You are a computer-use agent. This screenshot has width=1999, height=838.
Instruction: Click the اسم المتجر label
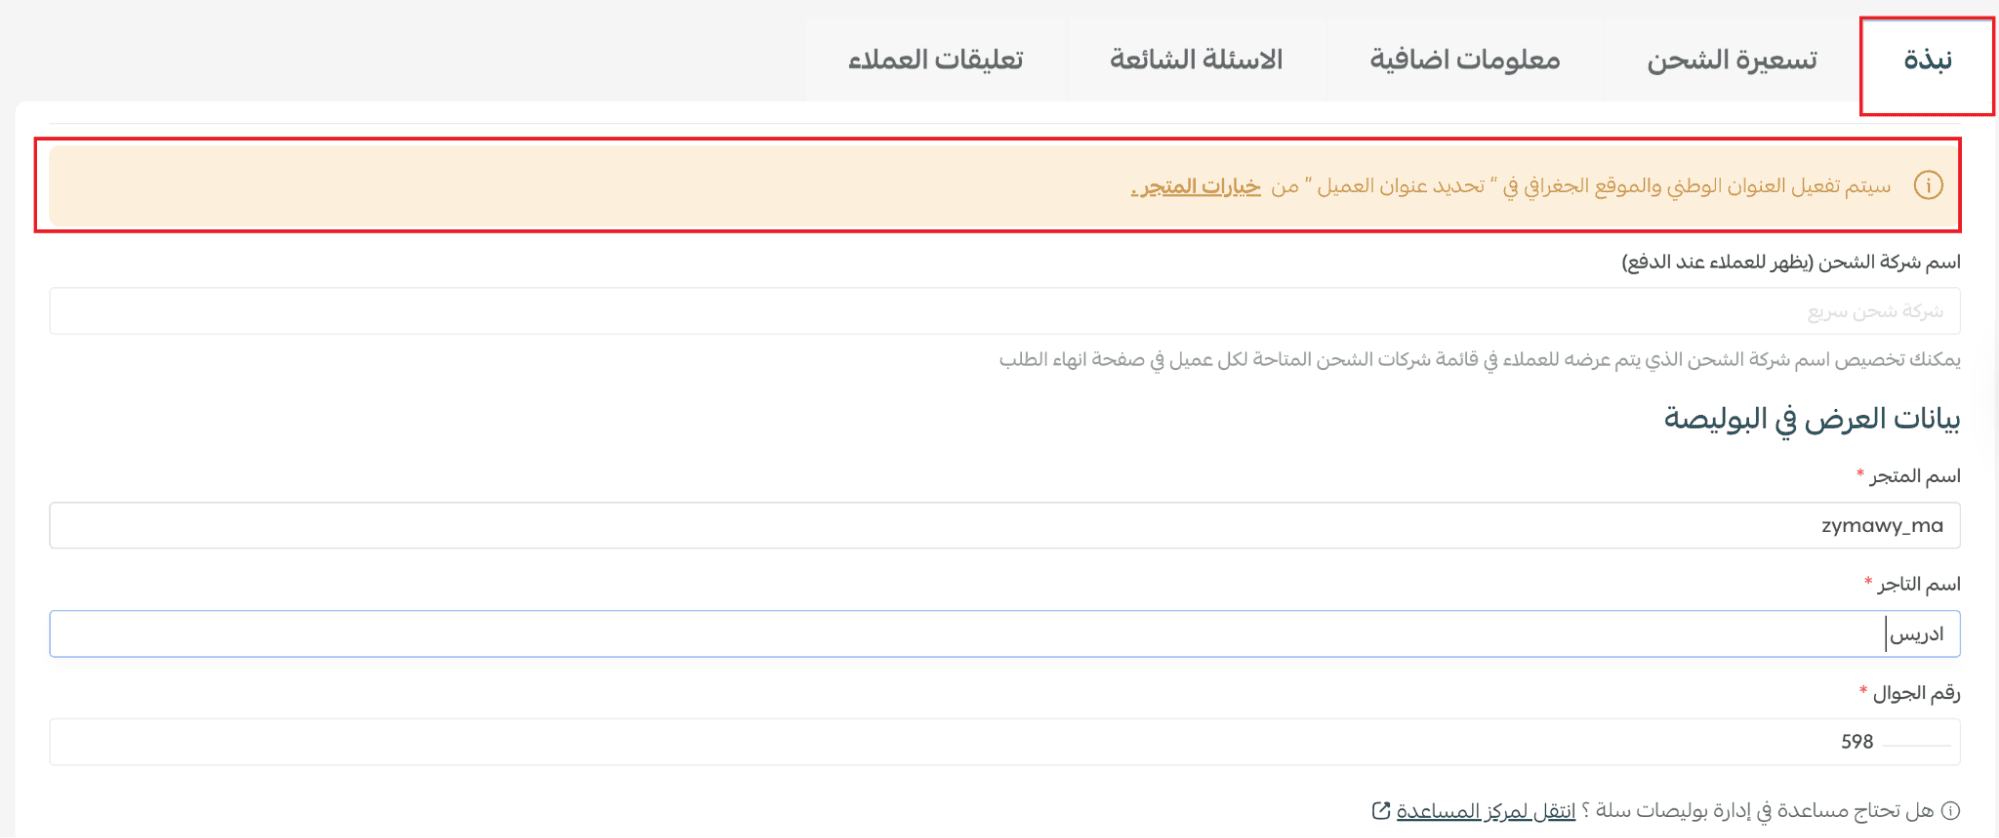click(x=1915, y=477)
